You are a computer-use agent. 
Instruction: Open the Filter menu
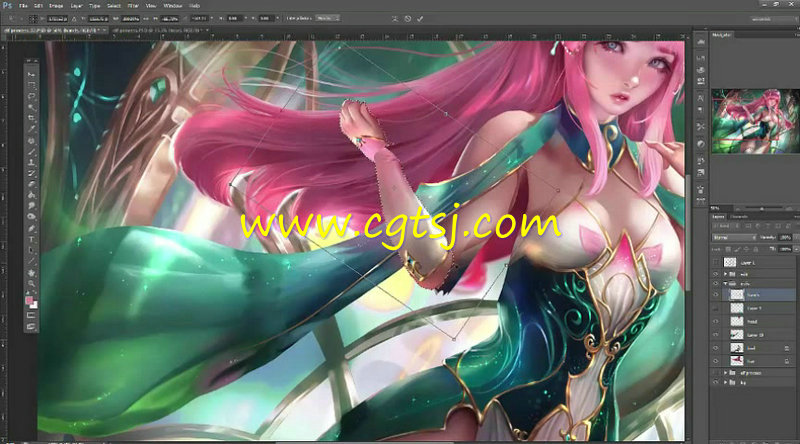pyautogui.click(x=133, y=6)
